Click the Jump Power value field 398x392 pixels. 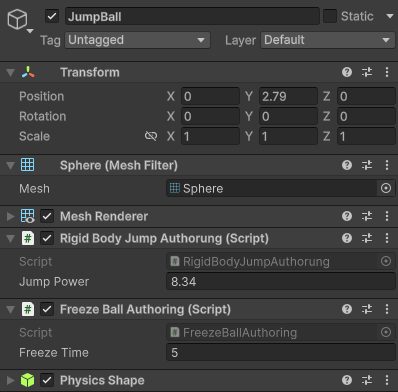(281, 281)
